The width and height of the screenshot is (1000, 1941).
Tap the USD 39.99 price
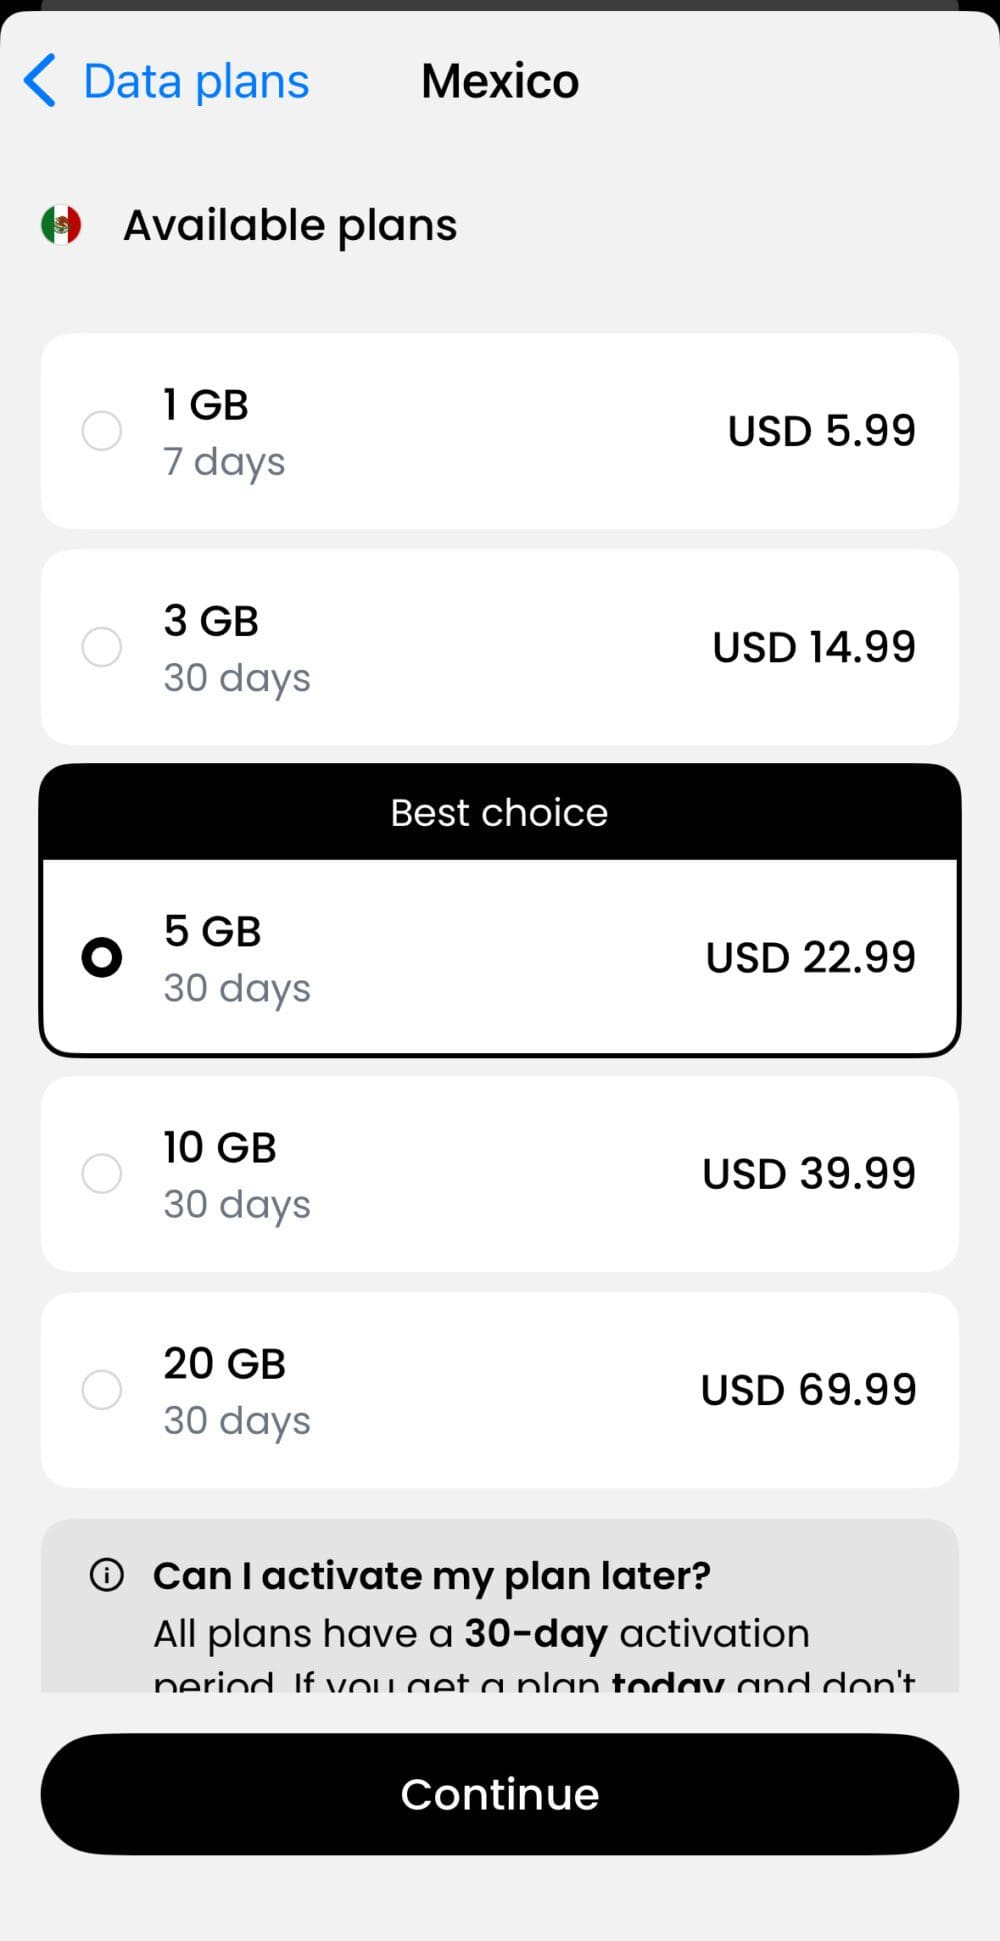coord(809,1173)
